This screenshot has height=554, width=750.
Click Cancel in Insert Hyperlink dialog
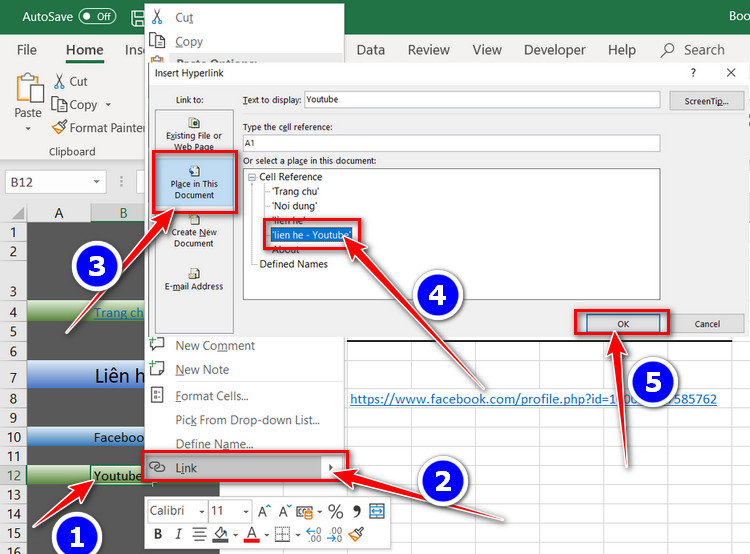tap(707, 324)
